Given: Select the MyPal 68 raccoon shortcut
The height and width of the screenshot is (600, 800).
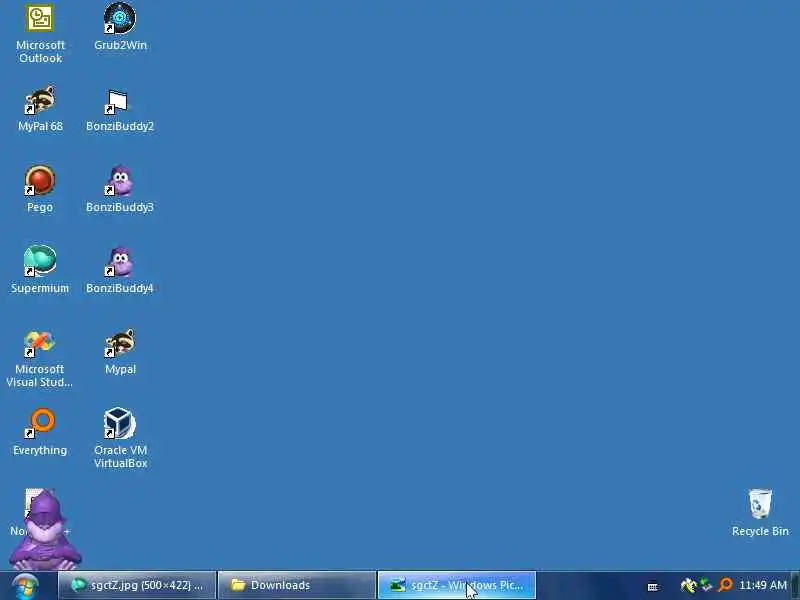Looking at the screenshot, I should (x=40, y=108).
